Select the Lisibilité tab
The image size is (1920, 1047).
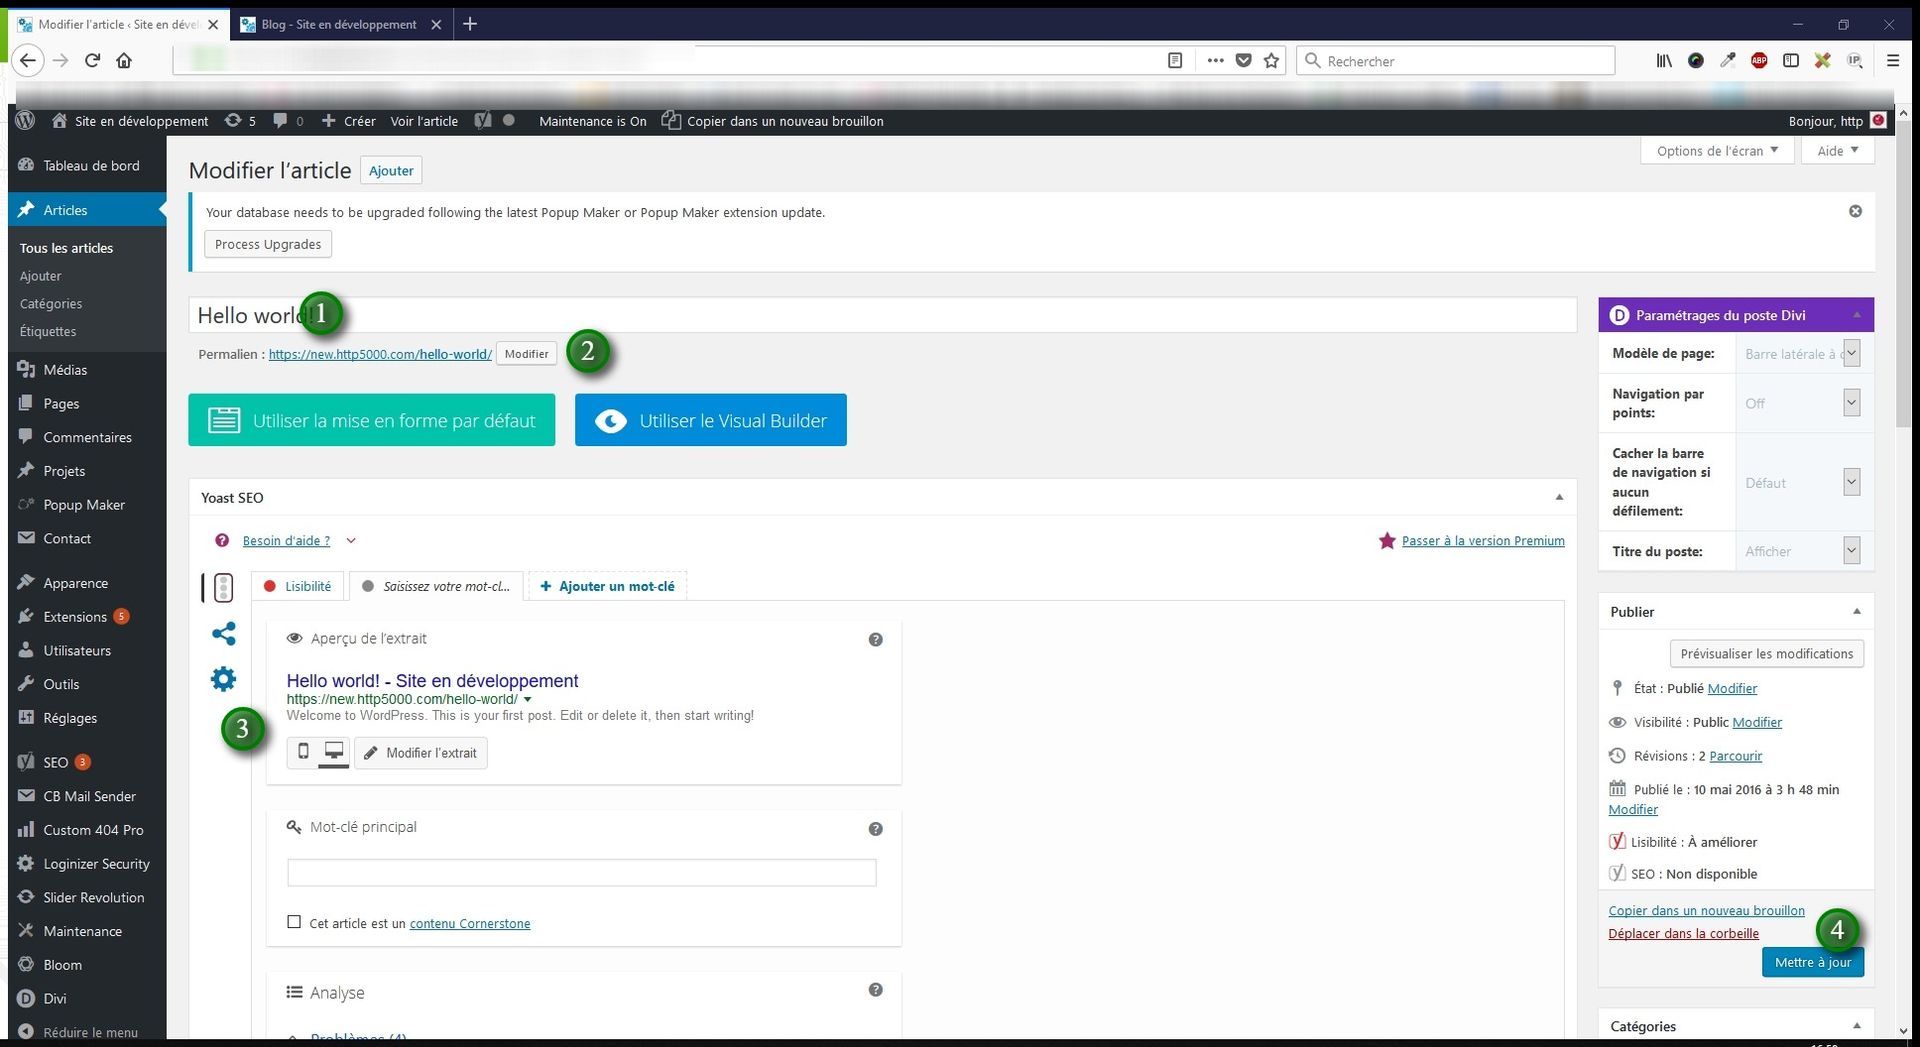[x=298, y=586]
